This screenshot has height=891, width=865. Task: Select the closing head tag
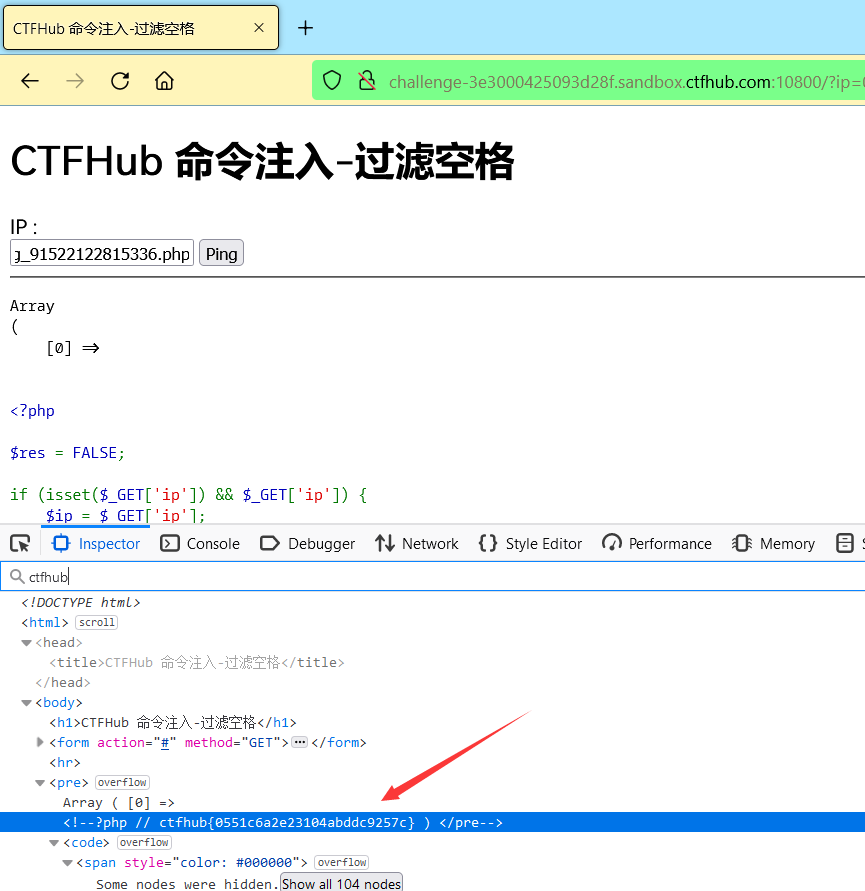coord(63,682)
